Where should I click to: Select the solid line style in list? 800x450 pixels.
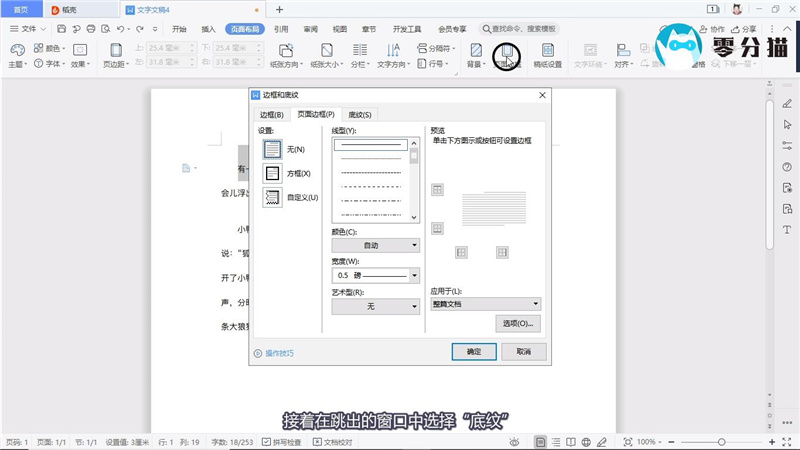coord(371,145)
